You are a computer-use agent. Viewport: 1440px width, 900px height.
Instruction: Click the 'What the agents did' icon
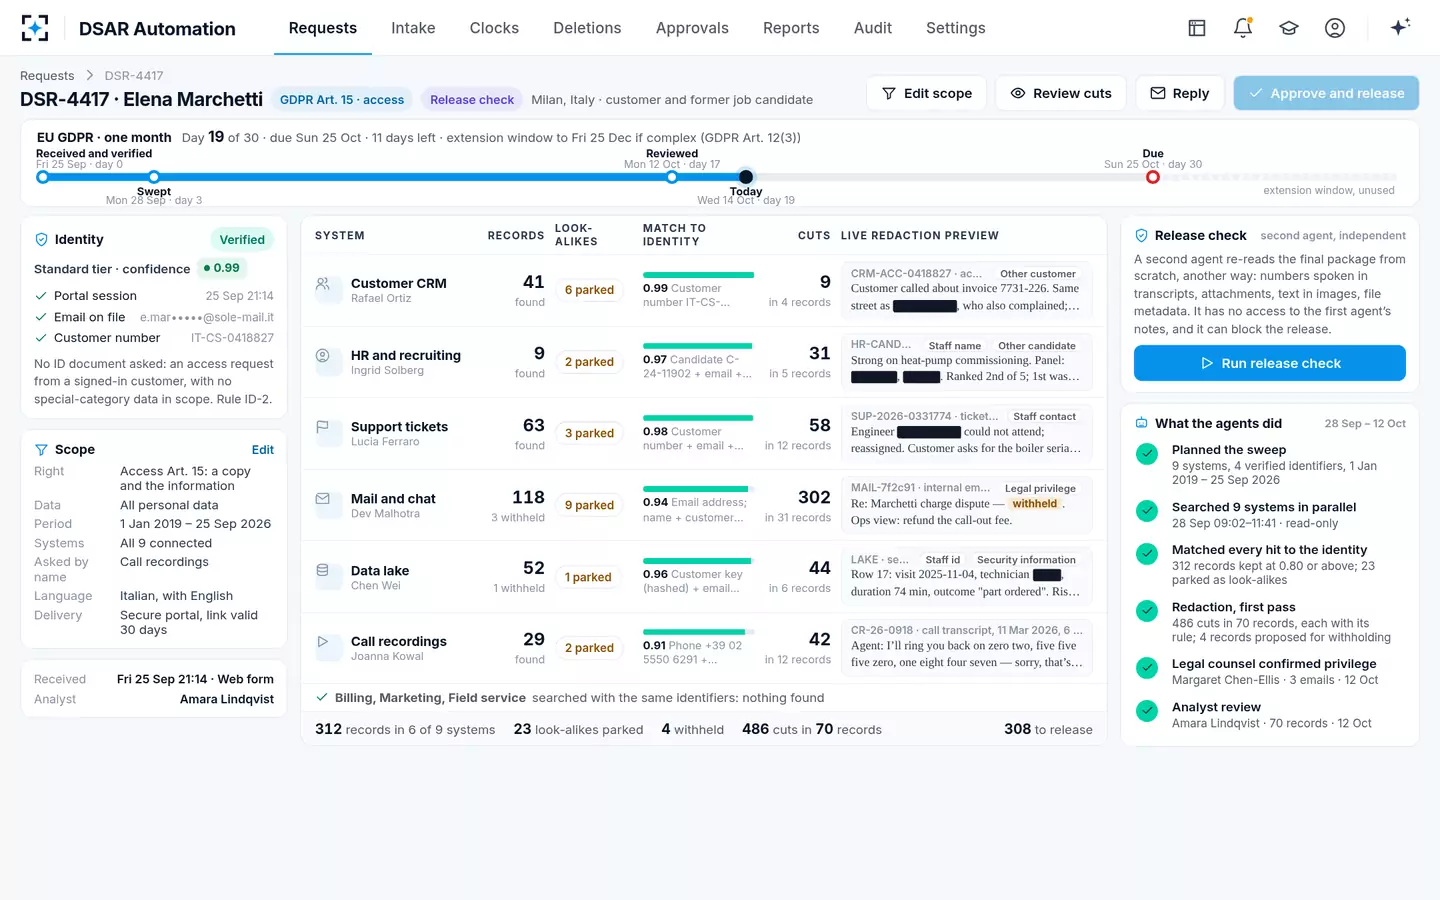[1141, 424]
